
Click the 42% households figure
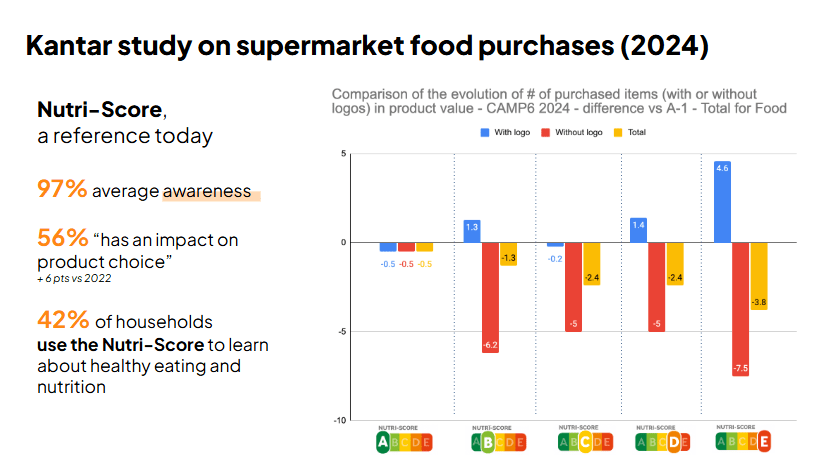[62, 321]
